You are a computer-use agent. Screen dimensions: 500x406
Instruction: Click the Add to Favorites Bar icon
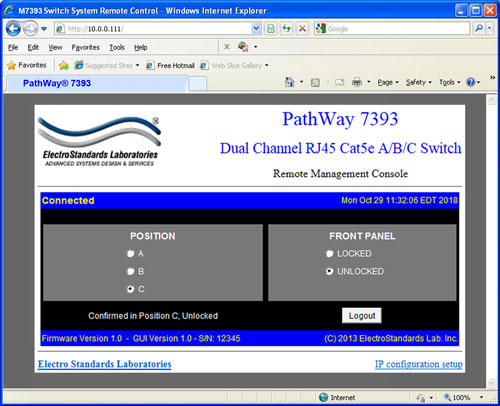pyautogui.click(x=64, y=65)
